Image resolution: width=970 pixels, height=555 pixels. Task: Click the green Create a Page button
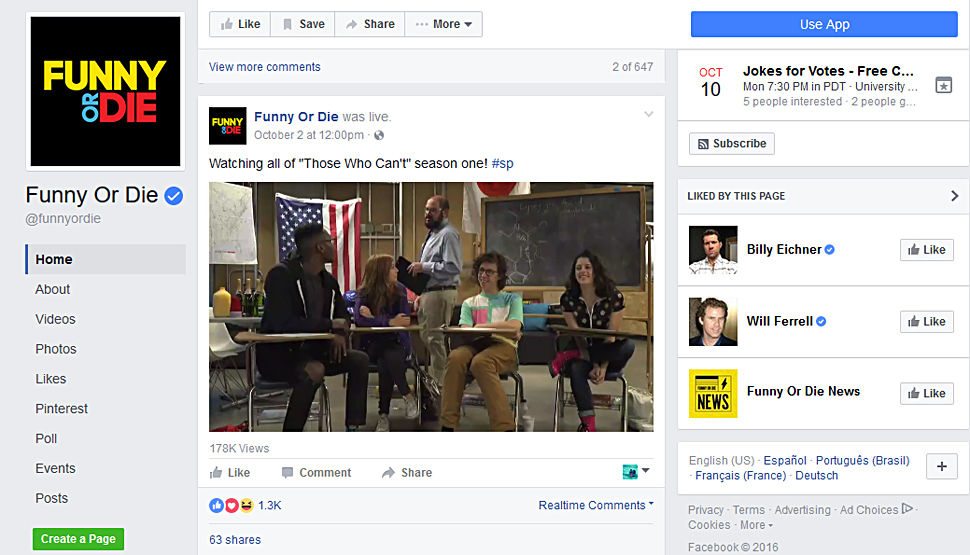coord(79,539)
